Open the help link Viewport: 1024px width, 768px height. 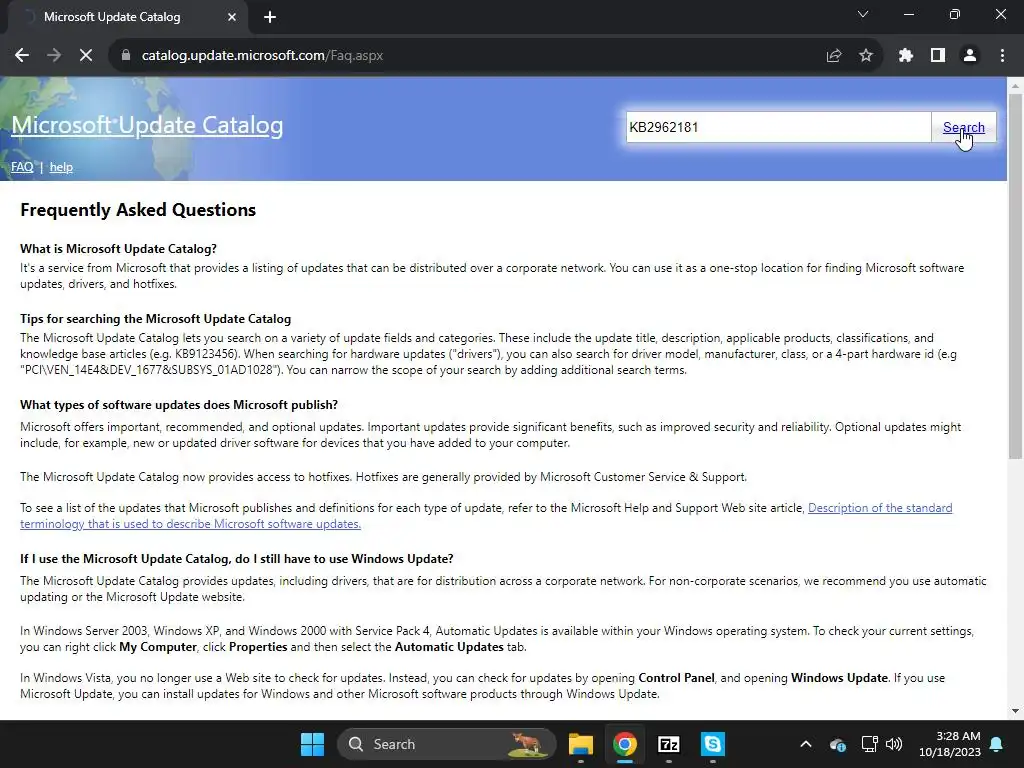(61, 167)
